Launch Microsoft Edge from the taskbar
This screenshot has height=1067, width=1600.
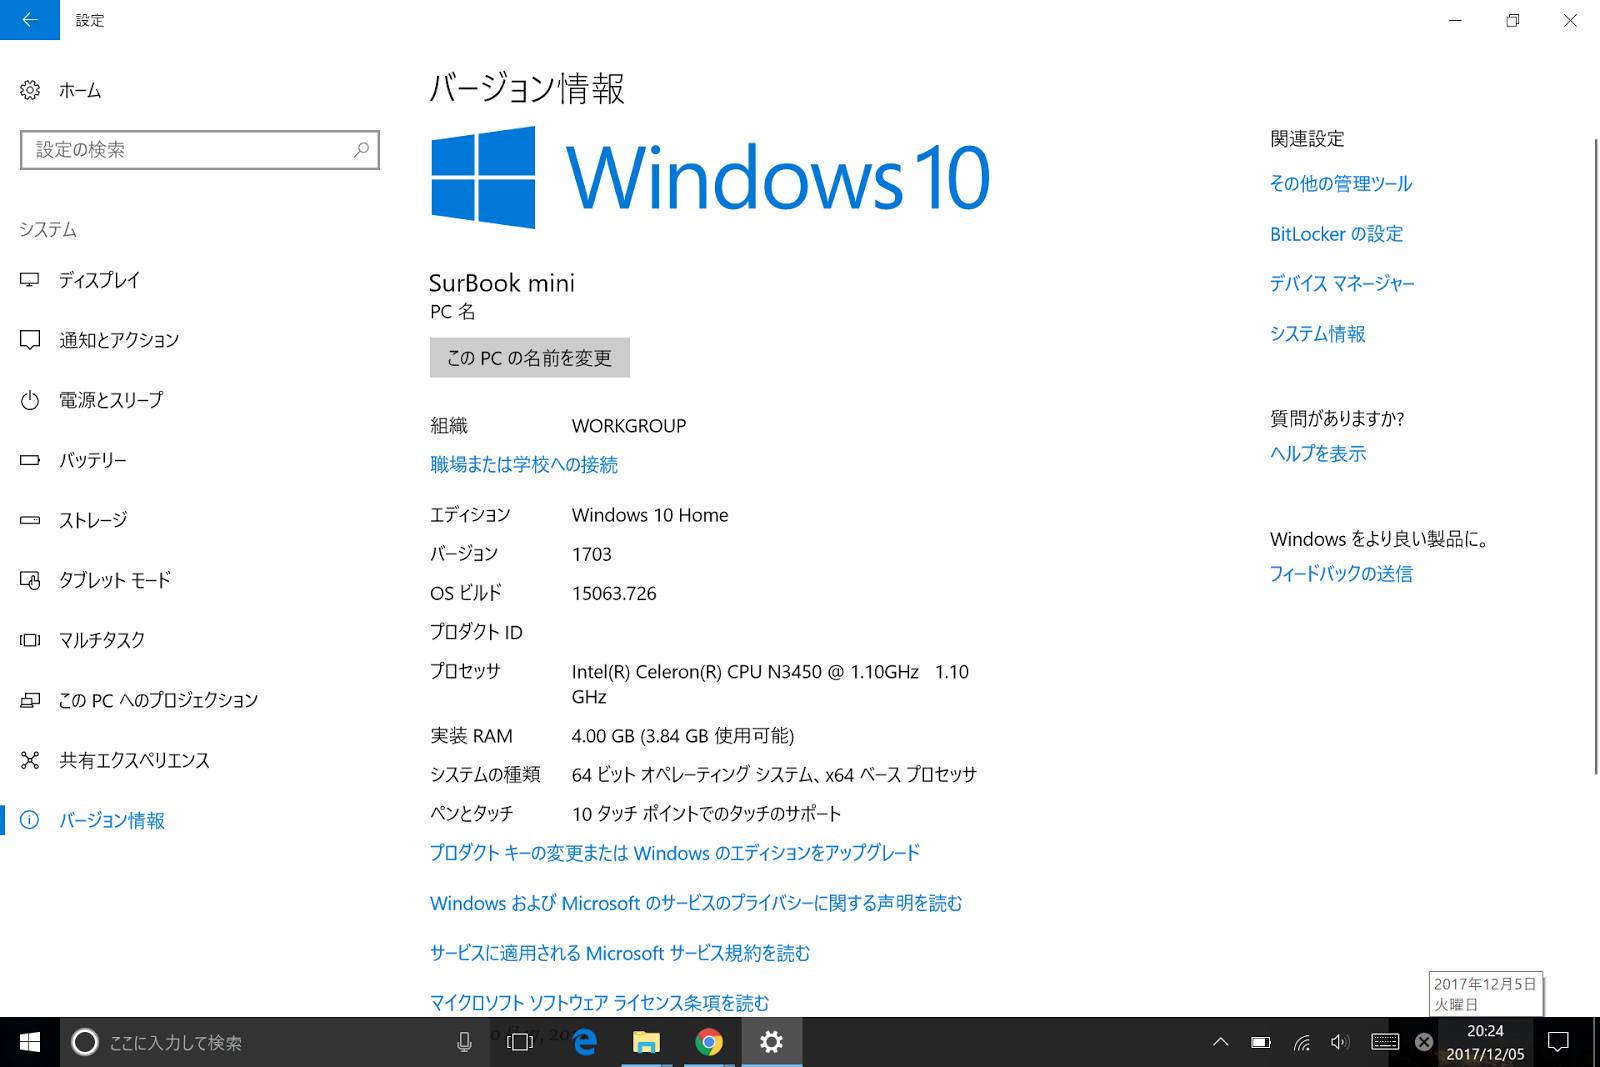point(585,1042)
